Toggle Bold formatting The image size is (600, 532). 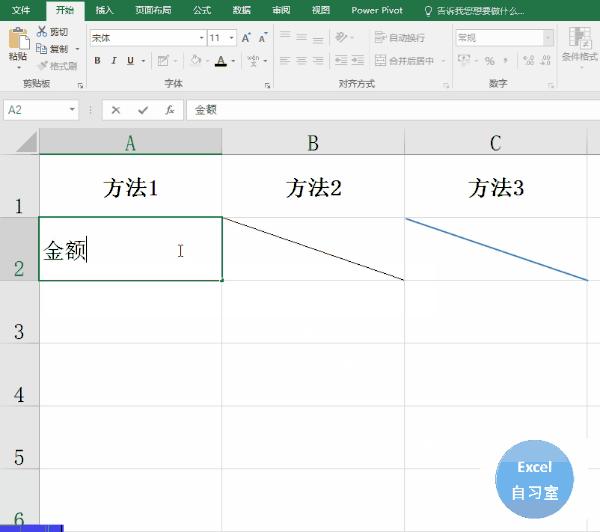(98, 60)
